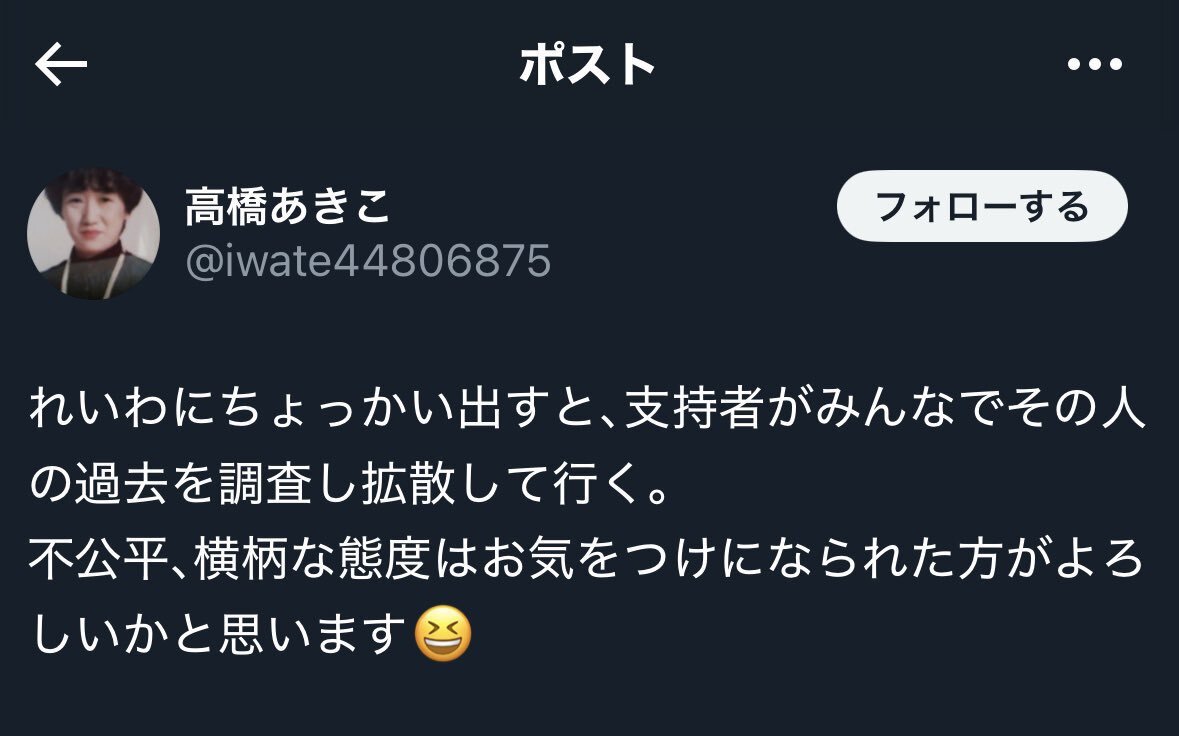Tap the laughing emoji in the post
The image size is (1179, 736).
pyautogui.click(x=443, y=633)
